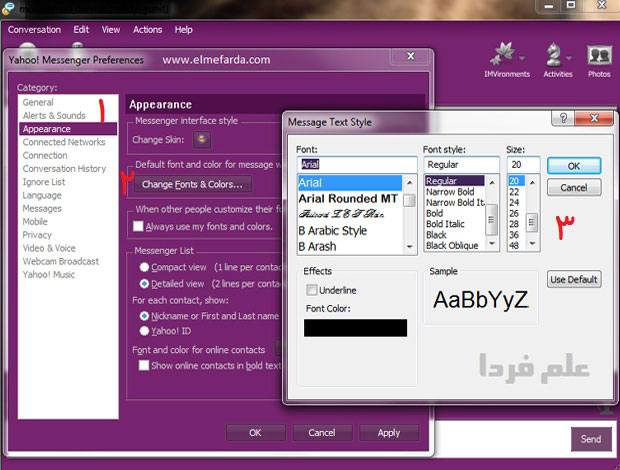This screenshot has width=620, height=470.
Task: Select the Compact view radio button
Action: pyautogui.click(x=146, y=267)
